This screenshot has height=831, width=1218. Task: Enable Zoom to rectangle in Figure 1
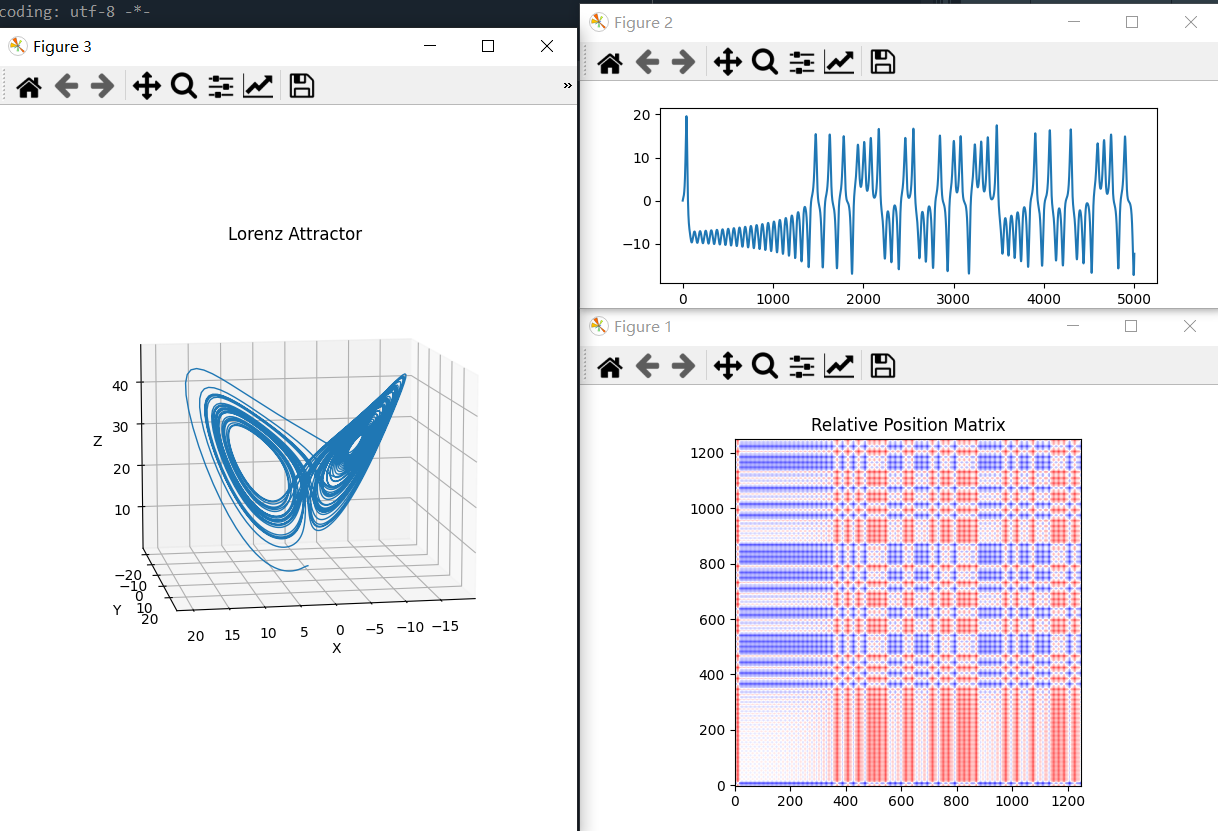coord(765,367)
